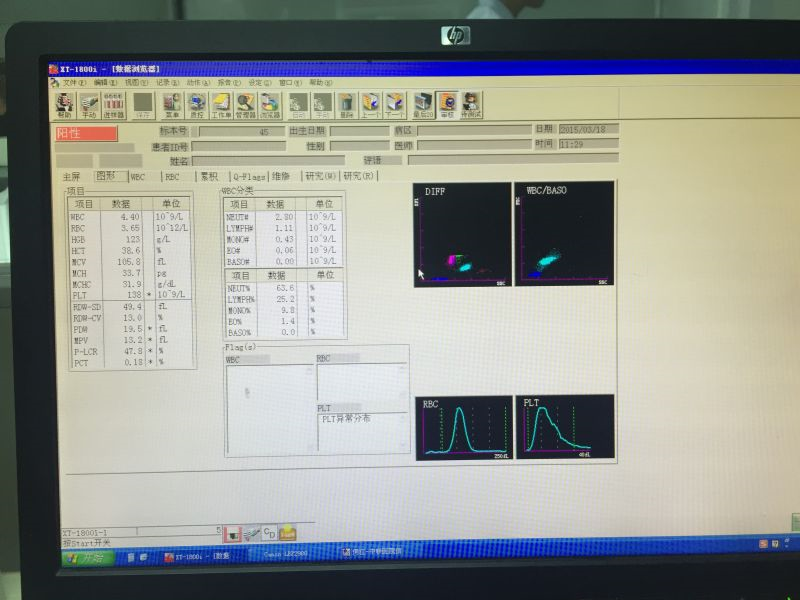The width and height of the screenshot is (800, 600).
Task: Click the 审核 (Validate) toolbar icon
Action: (x=447, y=104)
